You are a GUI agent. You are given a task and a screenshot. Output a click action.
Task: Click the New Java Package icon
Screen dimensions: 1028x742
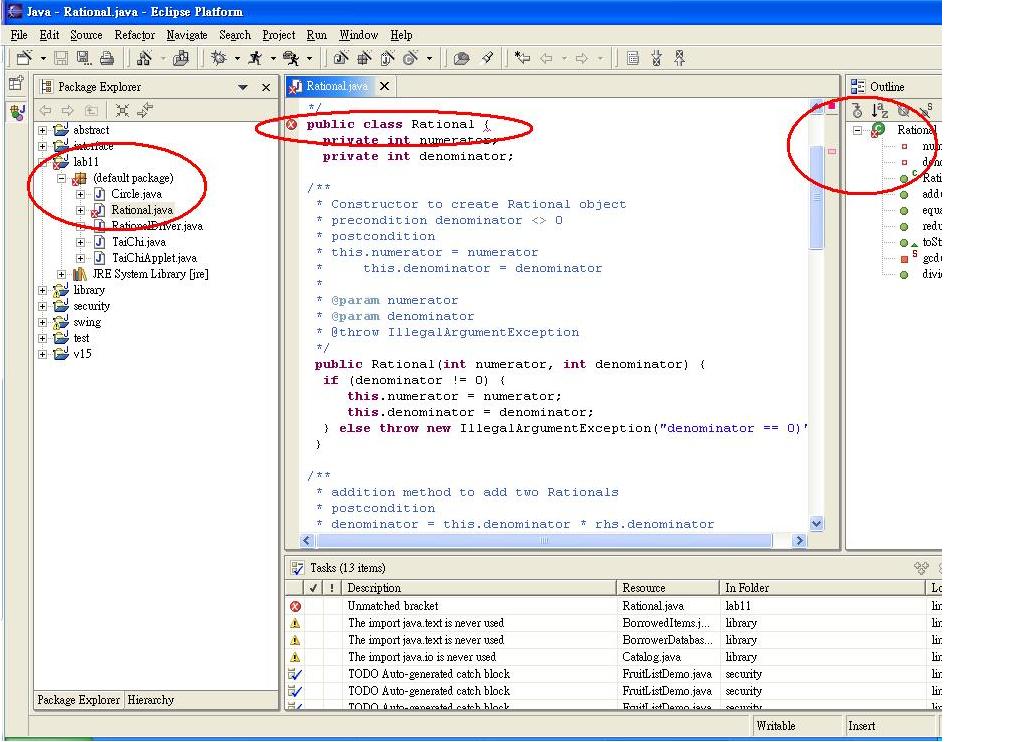point(364,58)
